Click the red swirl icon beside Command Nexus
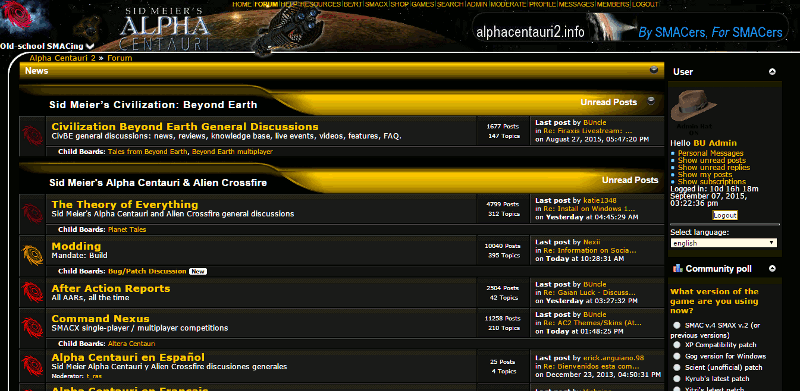800x391 pixels. tap(32, 327)
